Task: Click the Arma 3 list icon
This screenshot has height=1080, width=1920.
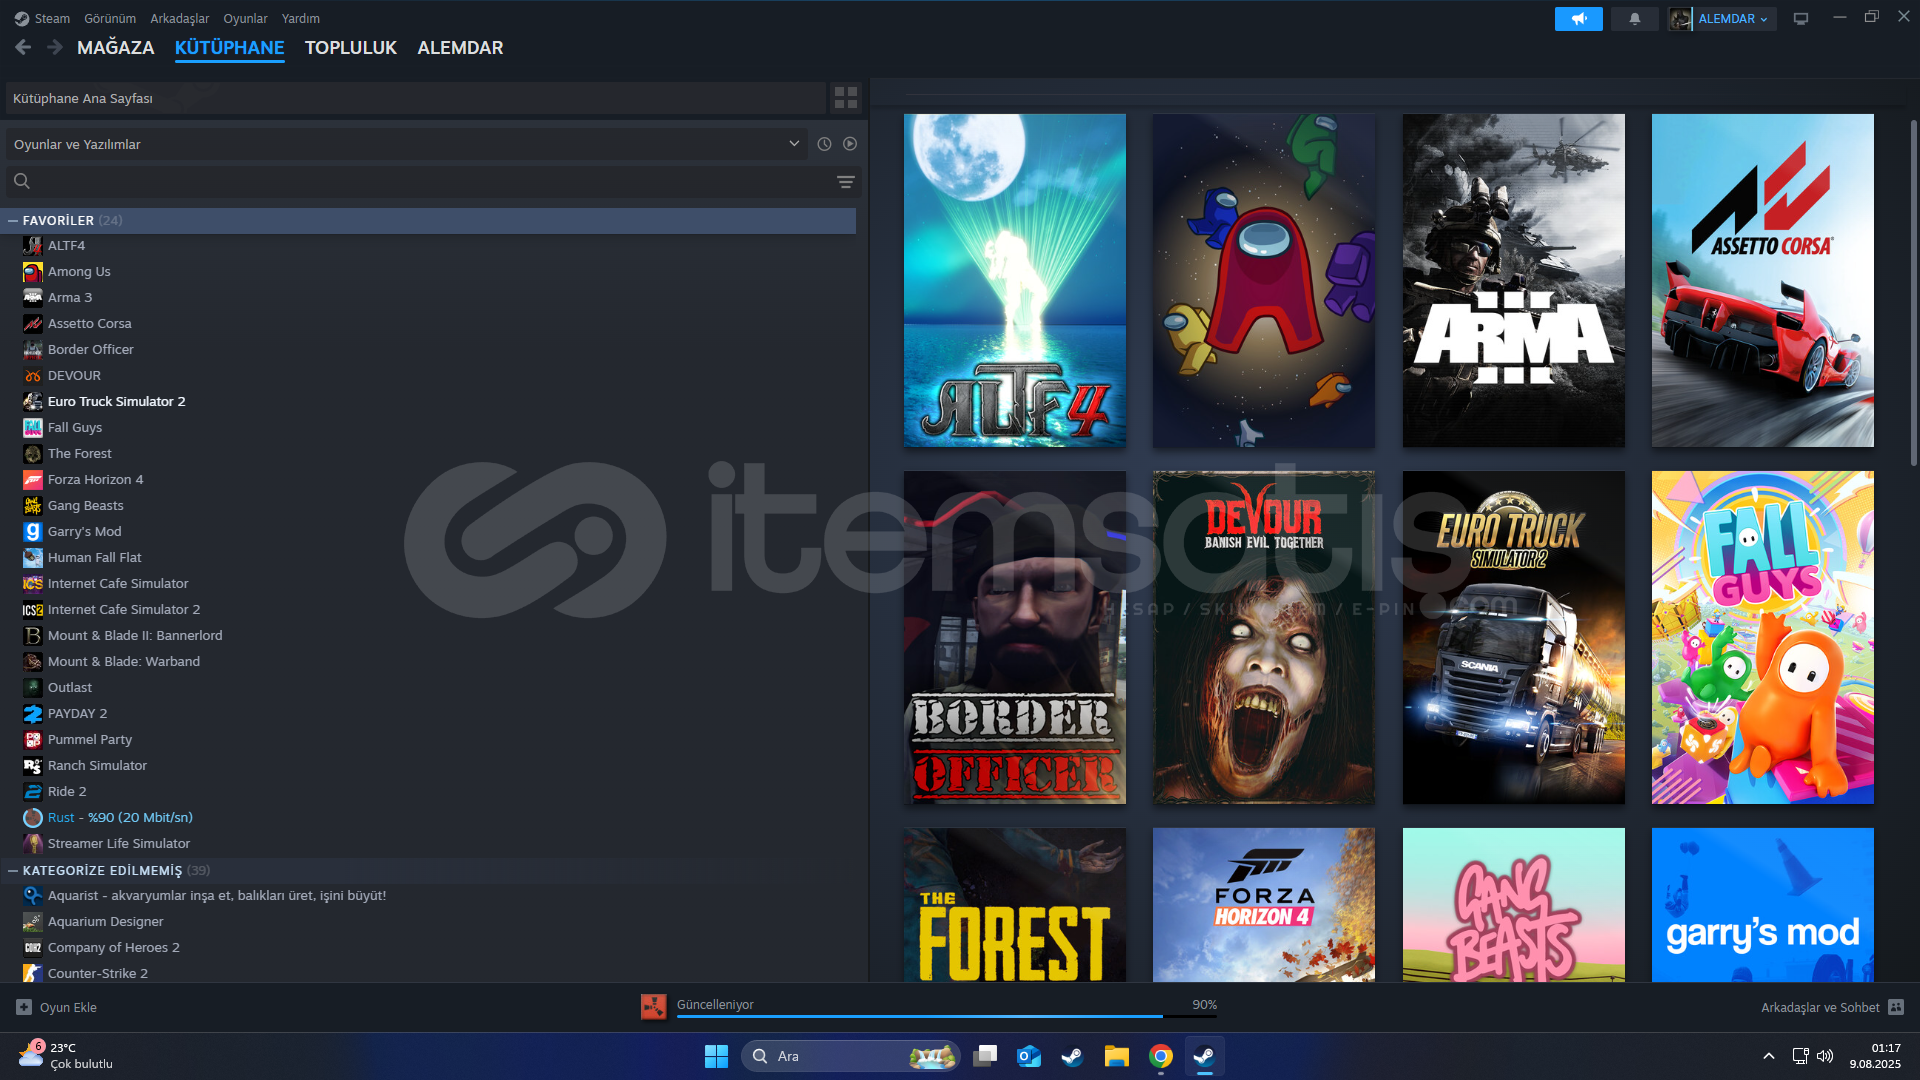Action: [33, 298]
